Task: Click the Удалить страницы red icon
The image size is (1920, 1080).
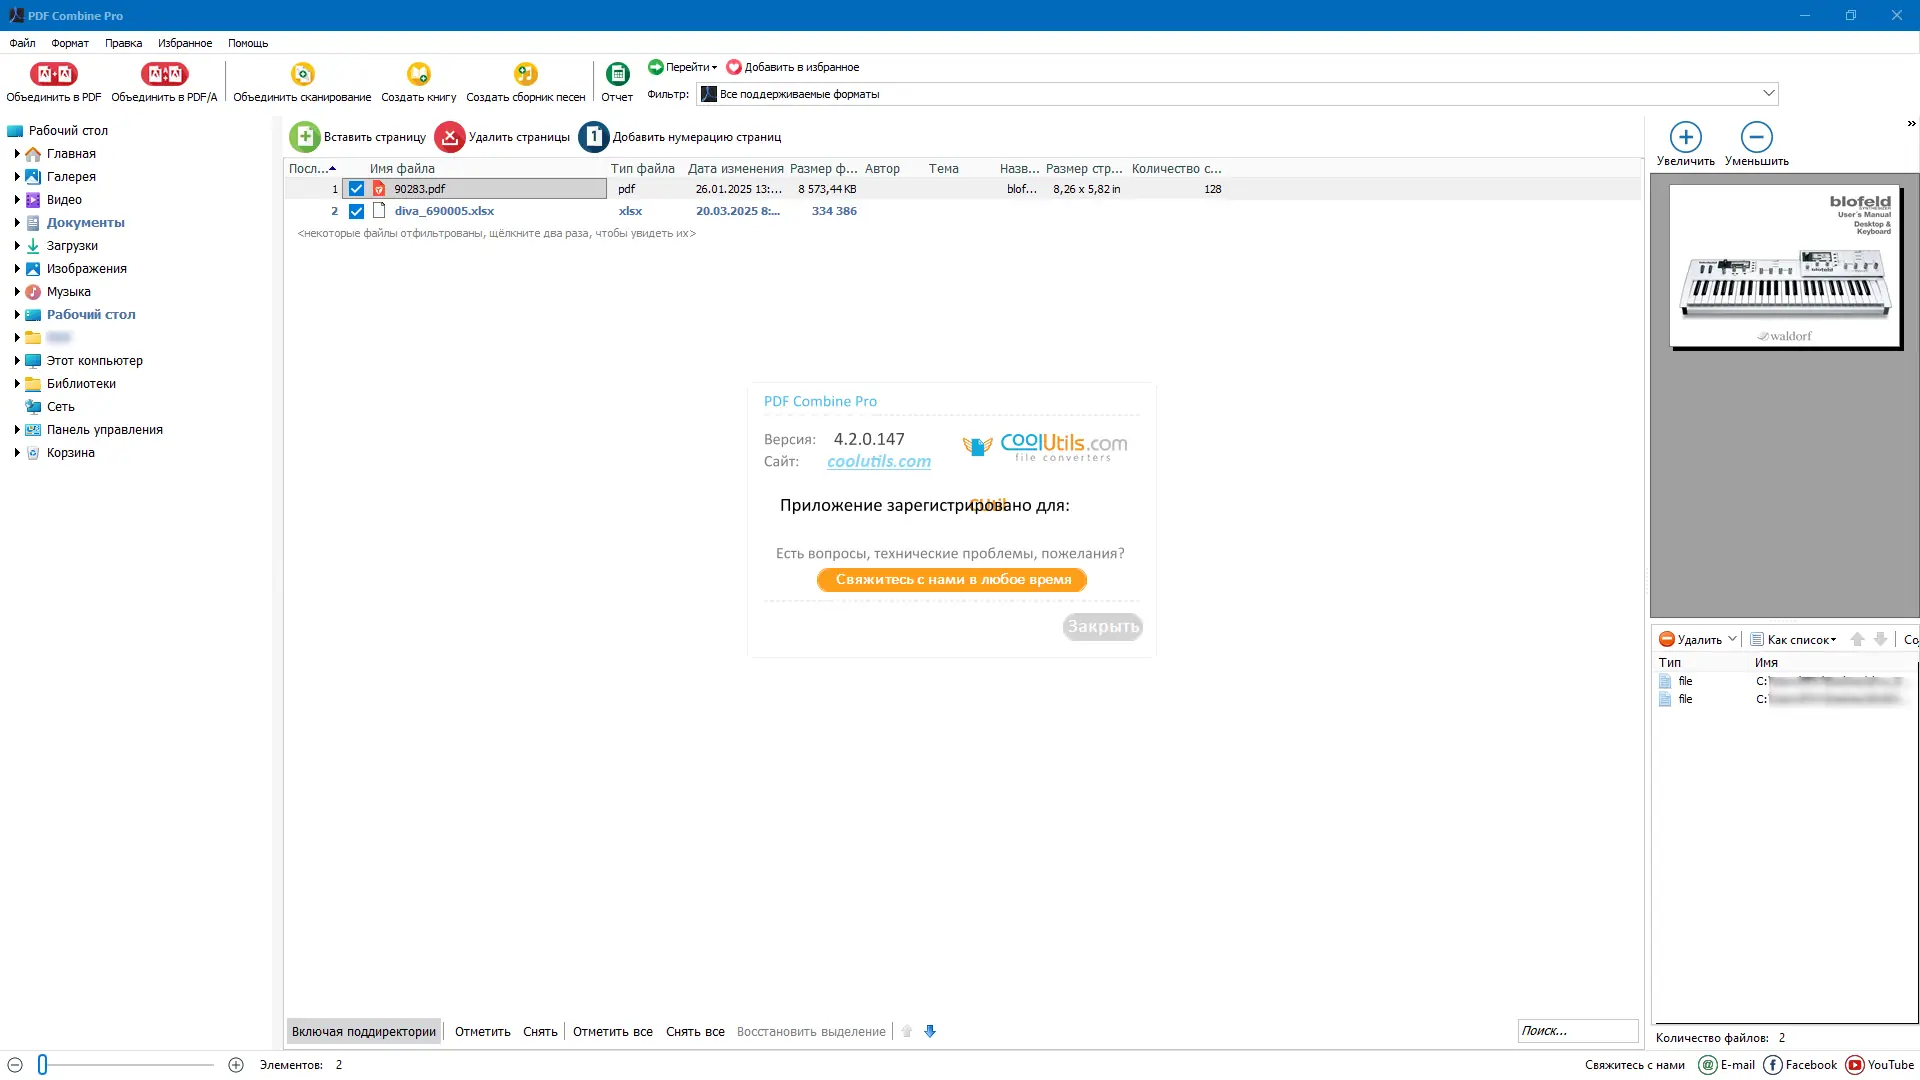Action: pos(450,137)
